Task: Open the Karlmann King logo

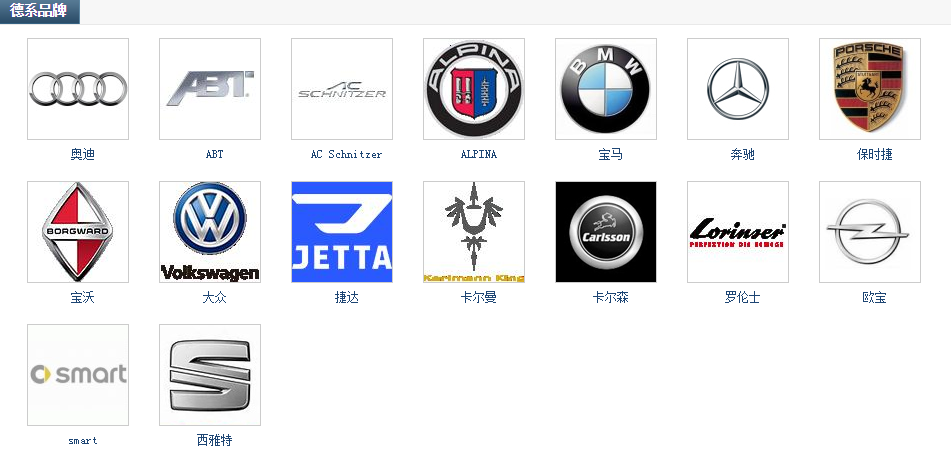Action: tap(474, 232)
